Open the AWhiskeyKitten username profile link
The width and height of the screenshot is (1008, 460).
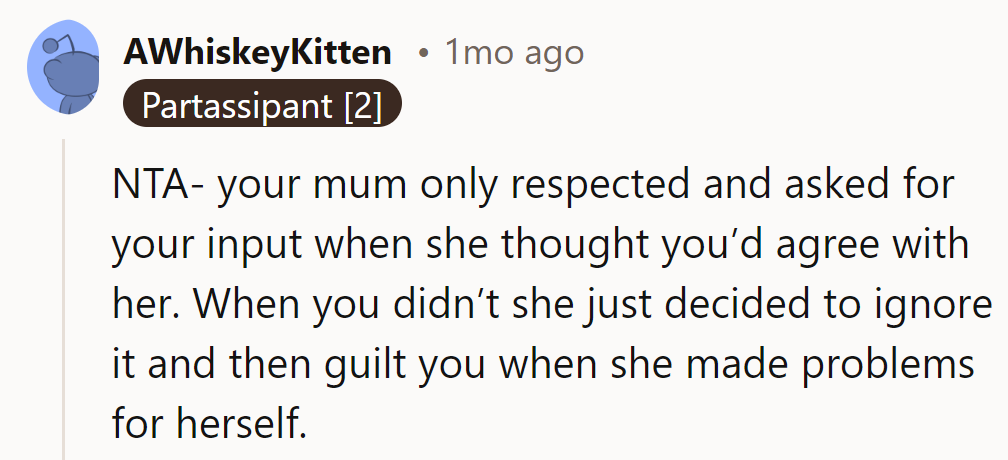pos(257,53)
